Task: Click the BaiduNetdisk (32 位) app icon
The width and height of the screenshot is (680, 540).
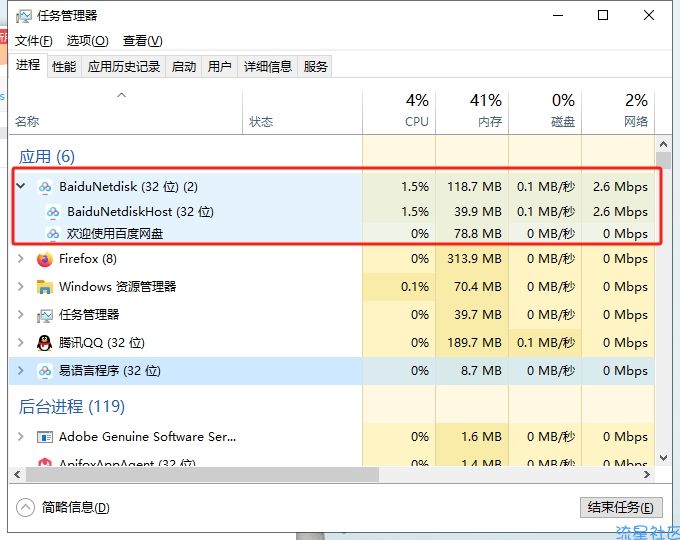Action: pos(45,187)
